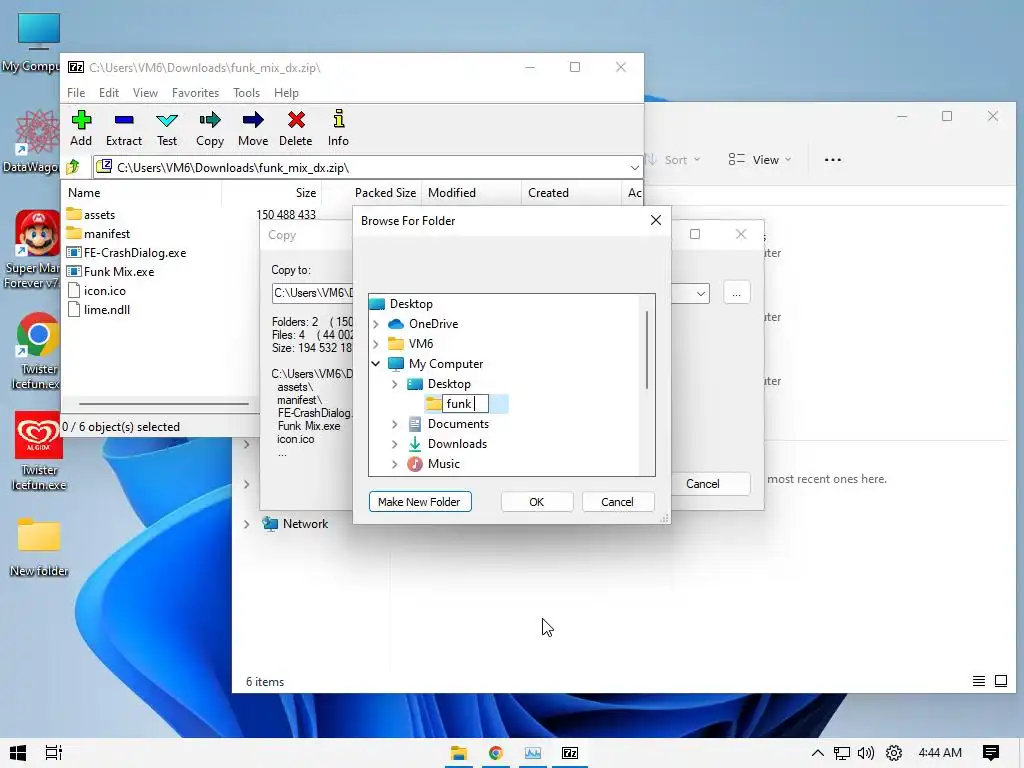Click the Add toolbar icon in 7-Zip
The width and height of the screenshot is (1024, 768).
point(81,128)
